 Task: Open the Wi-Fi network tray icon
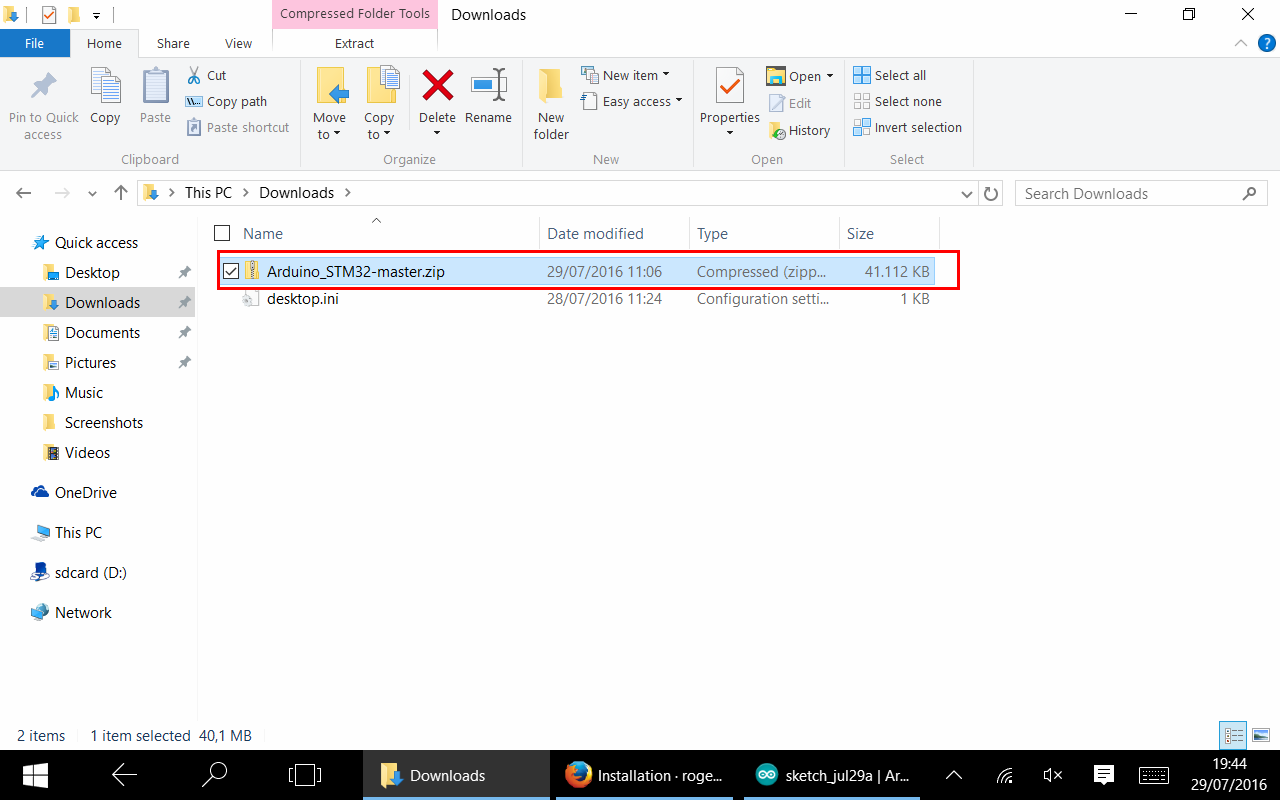pos(1005,775)
